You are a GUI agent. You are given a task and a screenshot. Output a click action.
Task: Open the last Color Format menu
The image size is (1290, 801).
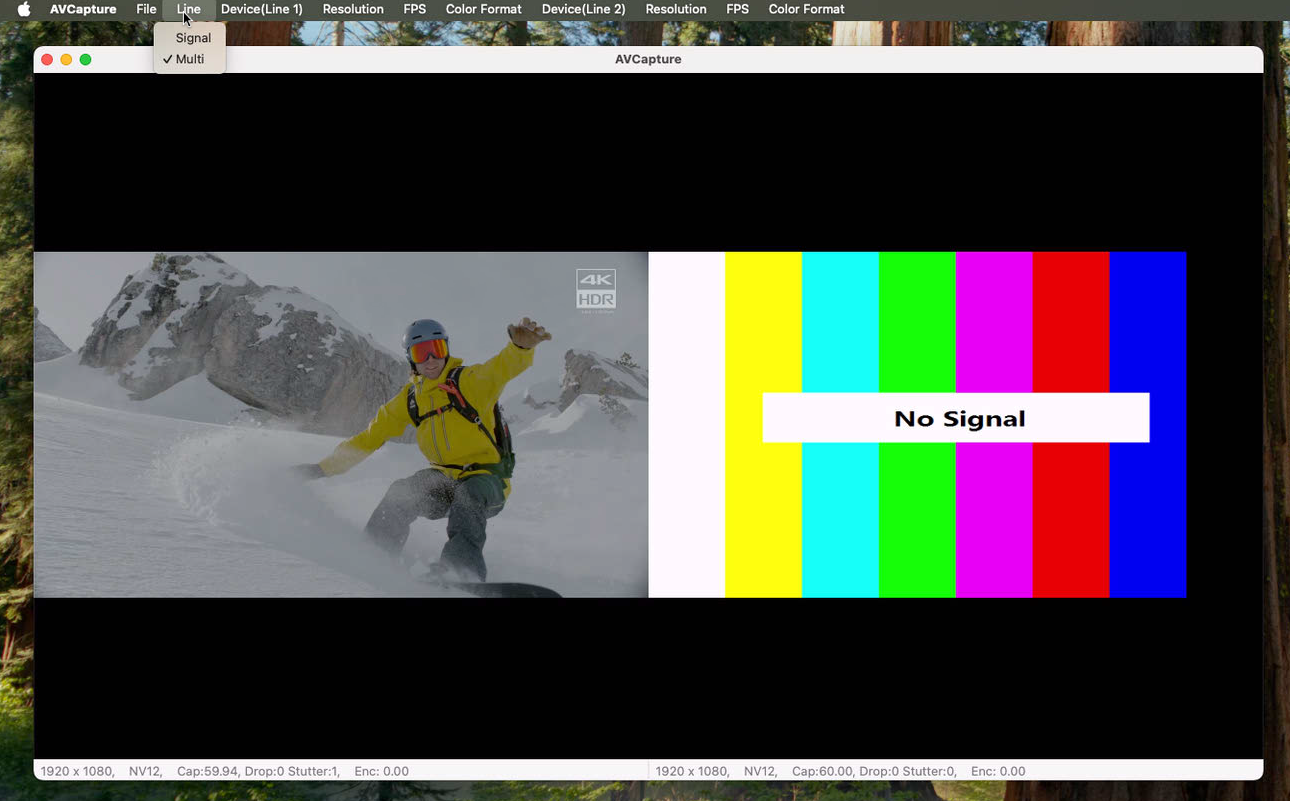pyautogui.click(x=806, y=9)
